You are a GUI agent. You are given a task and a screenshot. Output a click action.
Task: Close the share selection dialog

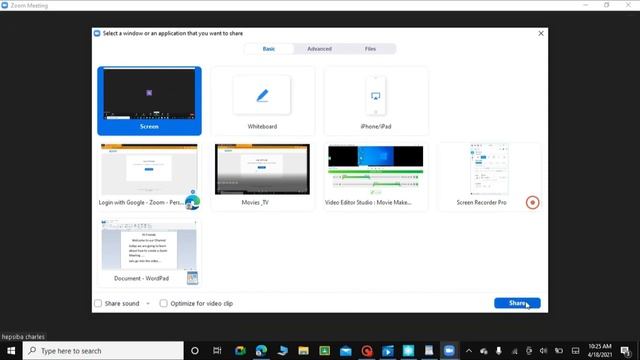click(x=541, y=33)
